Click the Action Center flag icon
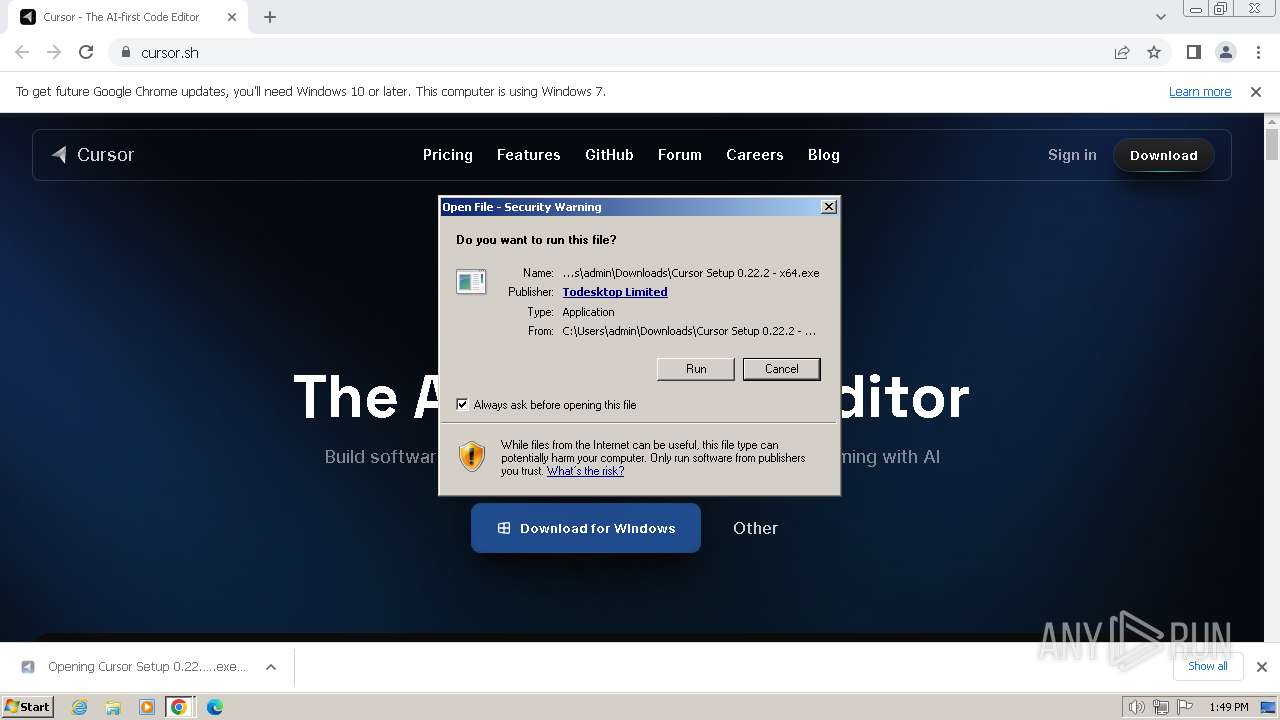Screen dimensions: 1280x720 [1185, 707]
